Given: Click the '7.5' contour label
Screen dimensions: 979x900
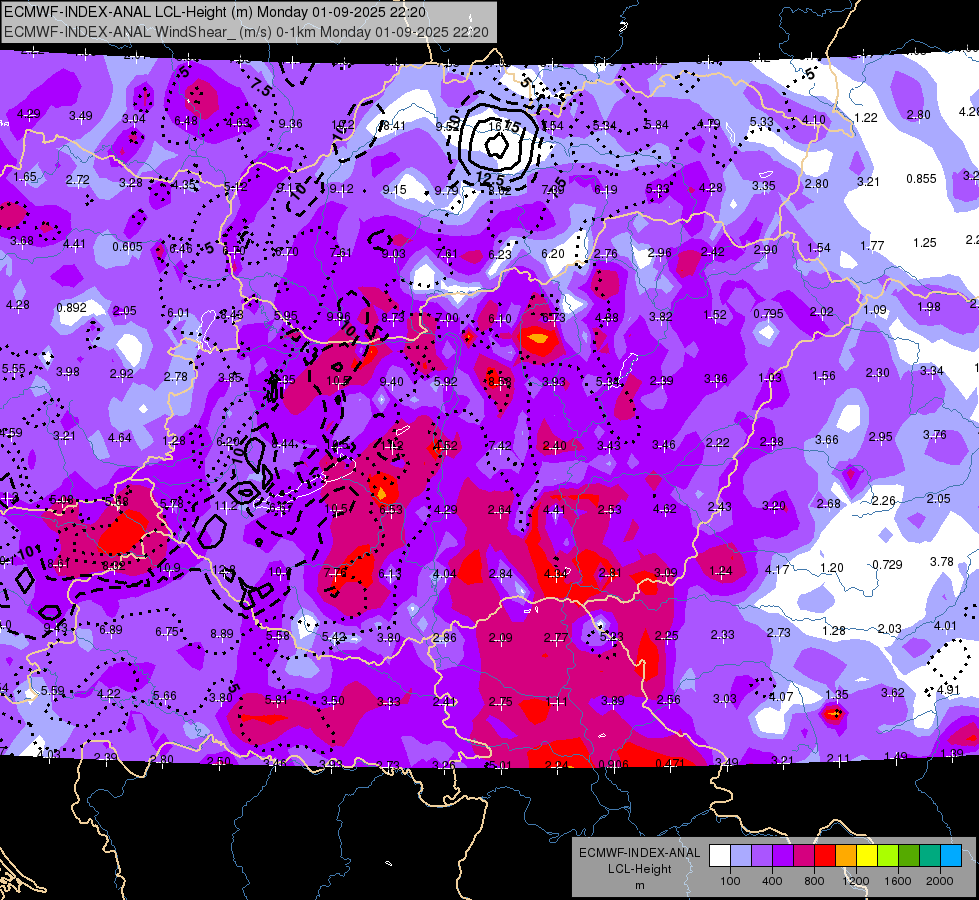Looking at the screenshot, I should [261, 86].
